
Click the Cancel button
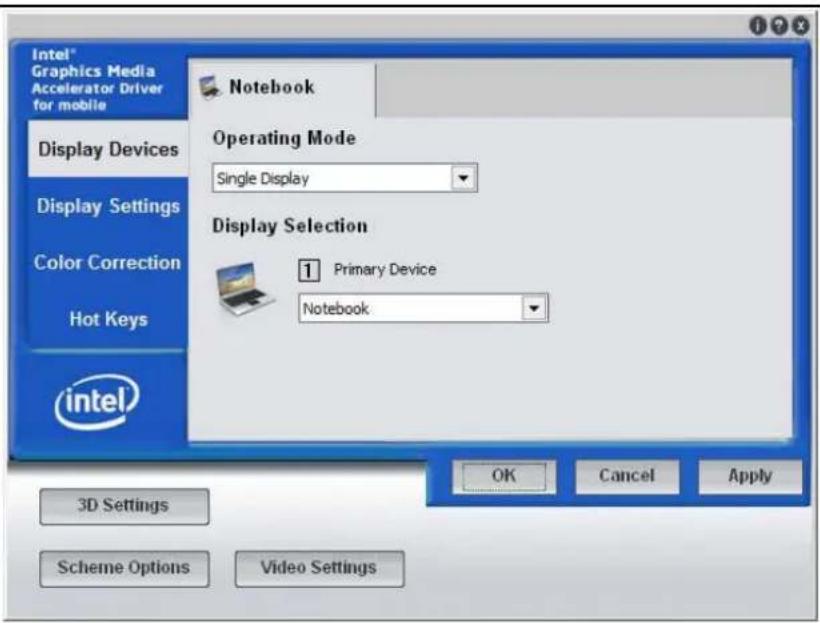[x=627, y=476]
